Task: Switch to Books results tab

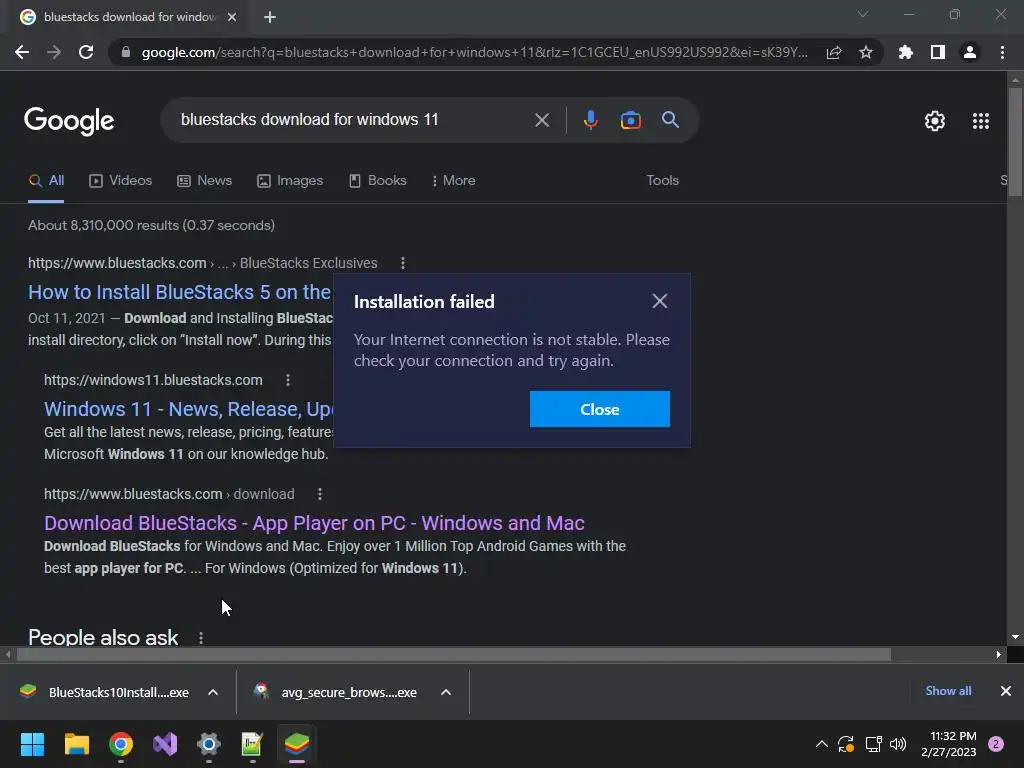Action: (x=377, y=181)
